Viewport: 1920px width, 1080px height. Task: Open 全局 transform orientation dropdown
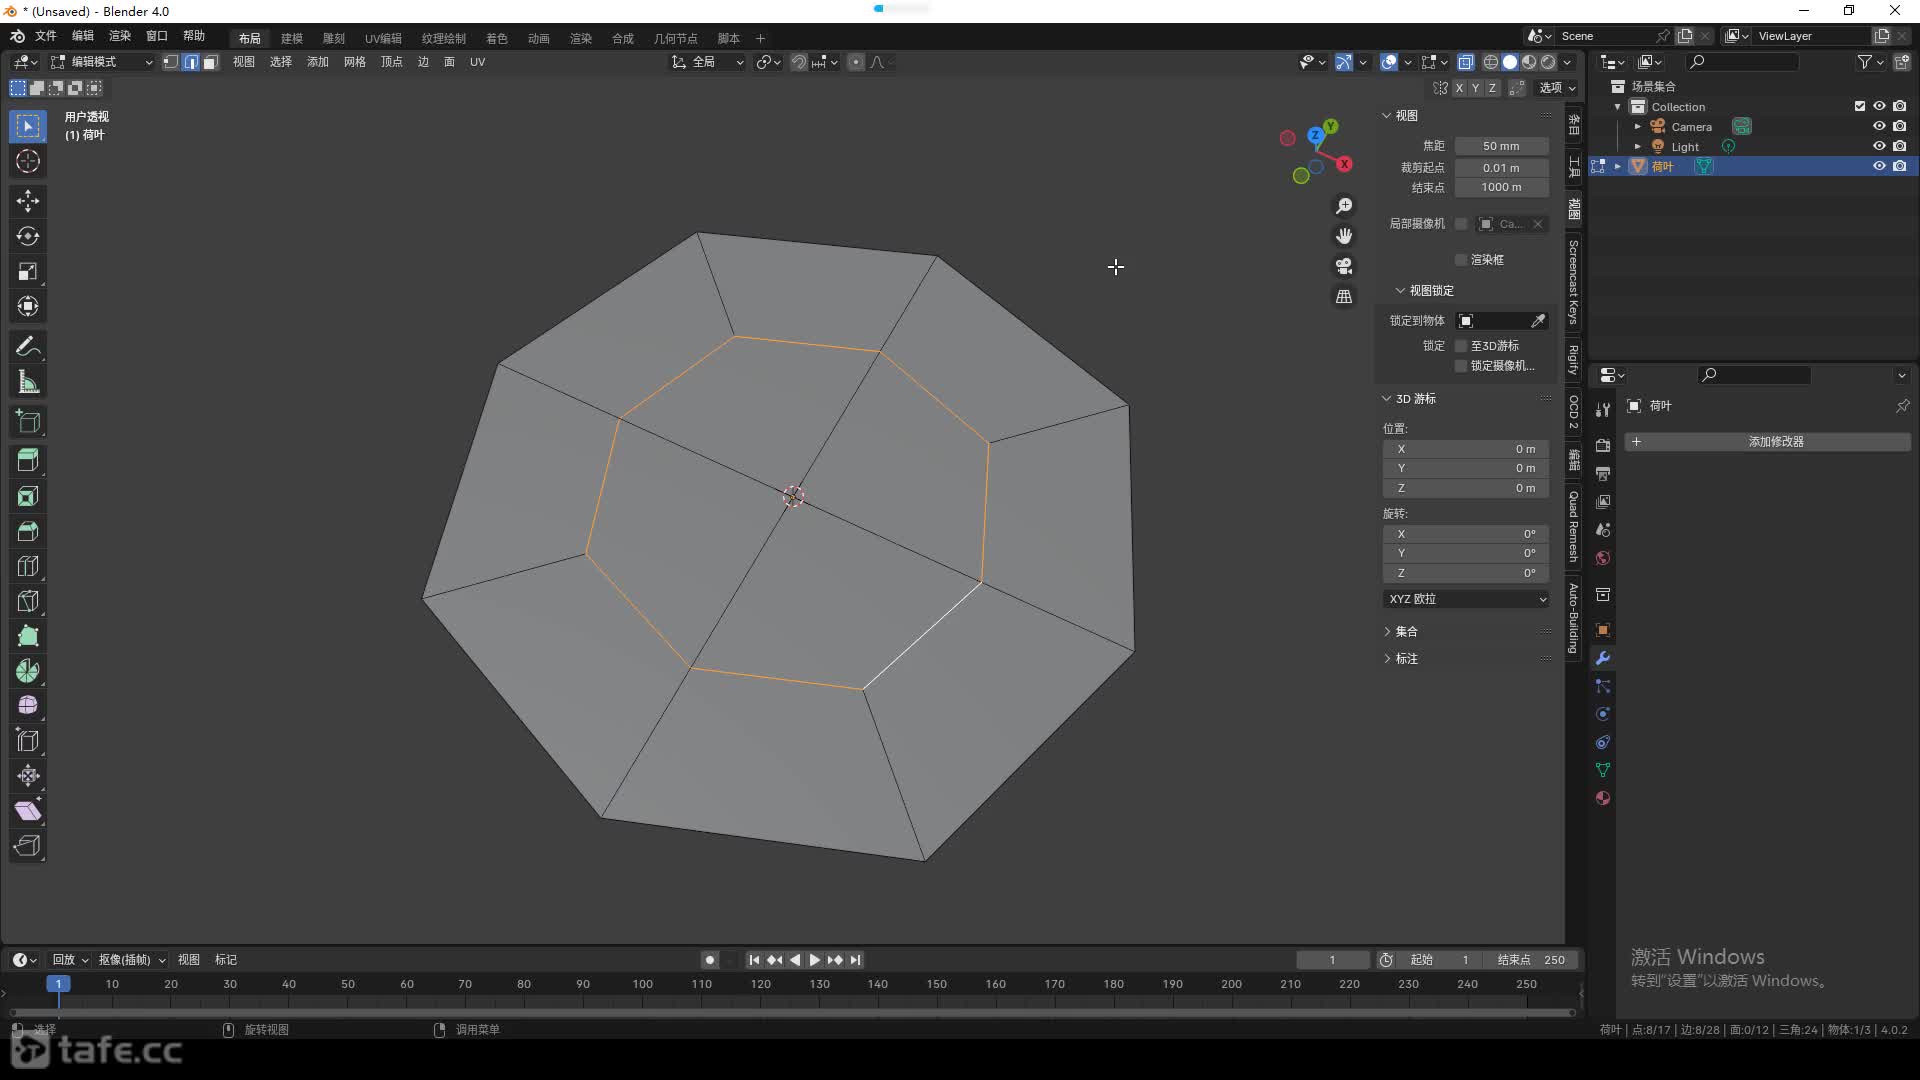click(708, 62)
